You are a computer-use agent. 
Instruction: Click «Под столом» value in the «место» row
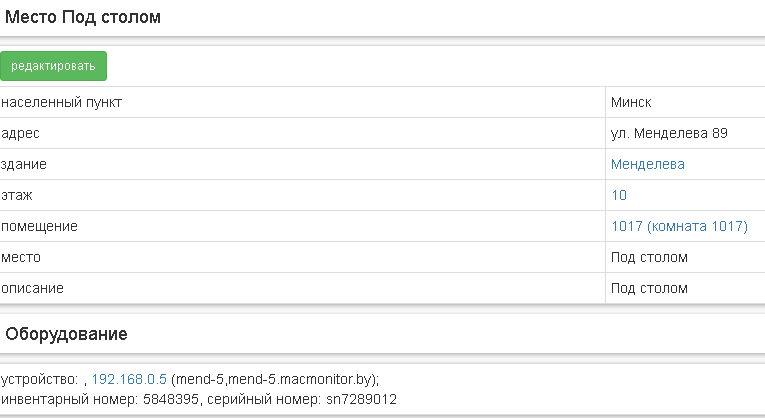(649, 257)
